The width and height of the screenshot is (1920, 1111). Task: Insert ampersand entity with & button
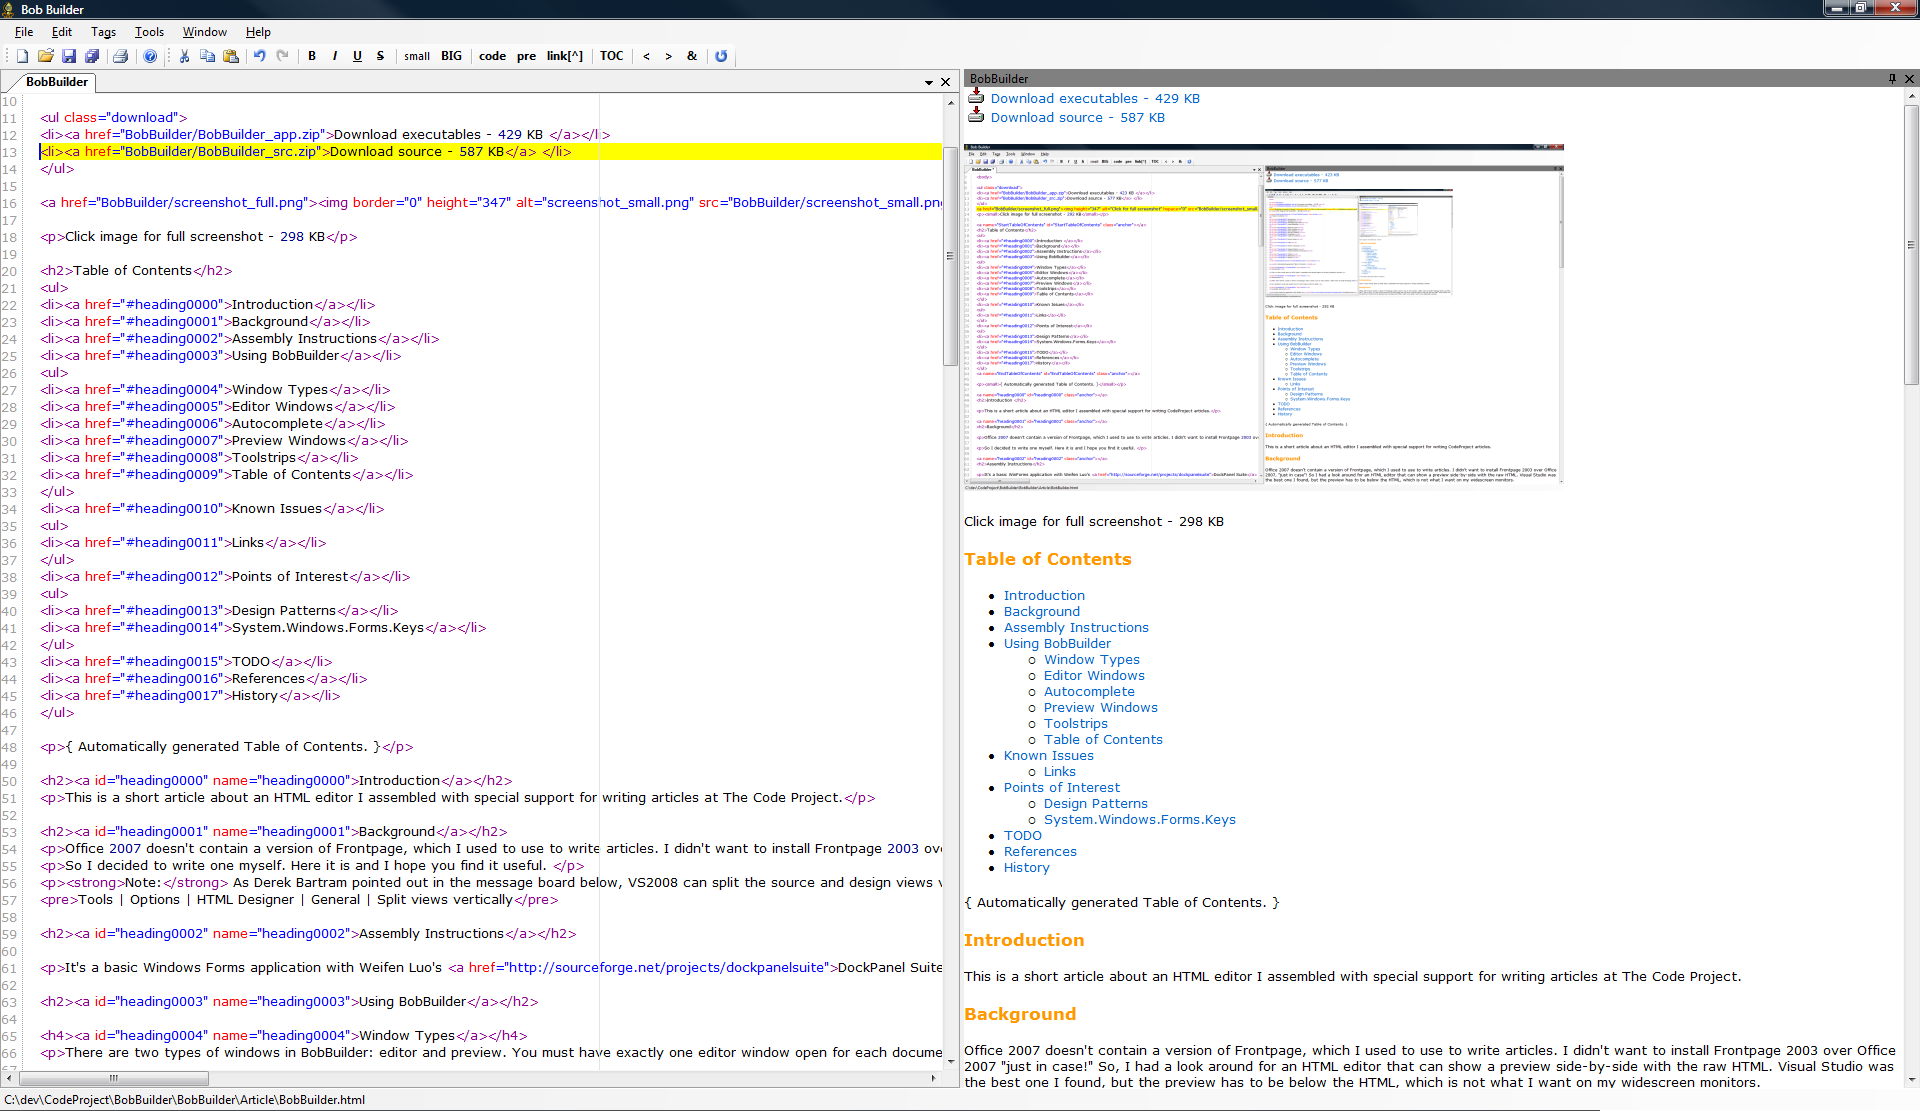click(x=692, y=56)
